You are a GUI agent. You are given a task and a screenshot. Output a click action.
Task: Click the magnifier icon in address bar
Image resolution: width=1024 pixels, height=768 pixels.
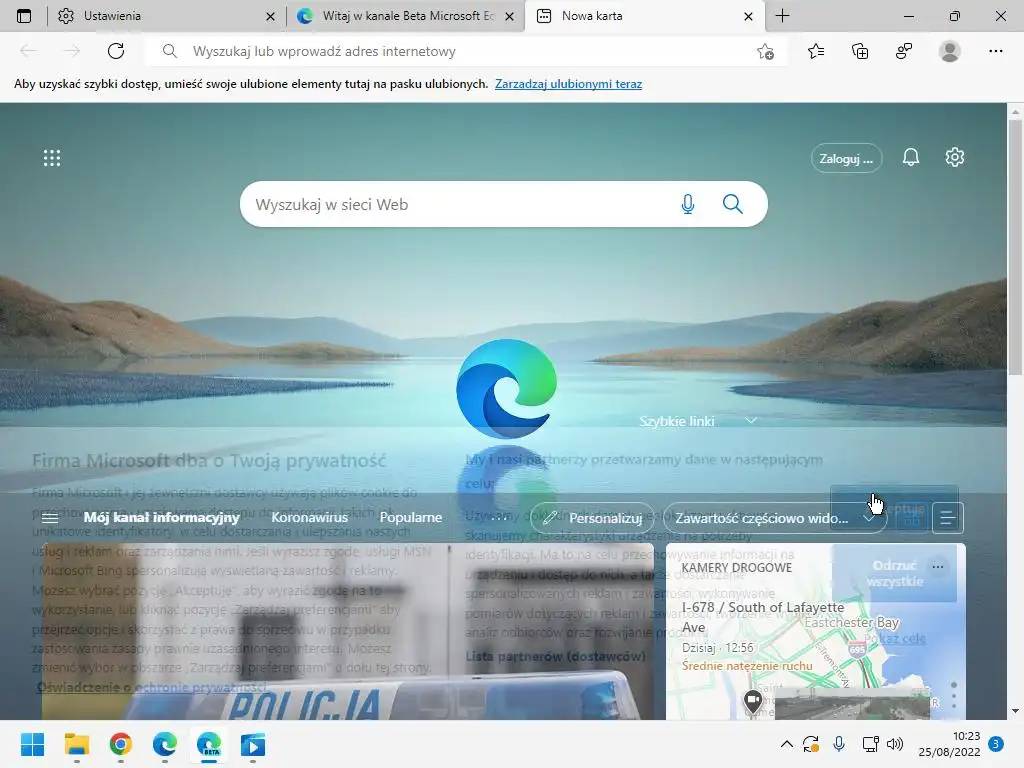coord(170,51)
